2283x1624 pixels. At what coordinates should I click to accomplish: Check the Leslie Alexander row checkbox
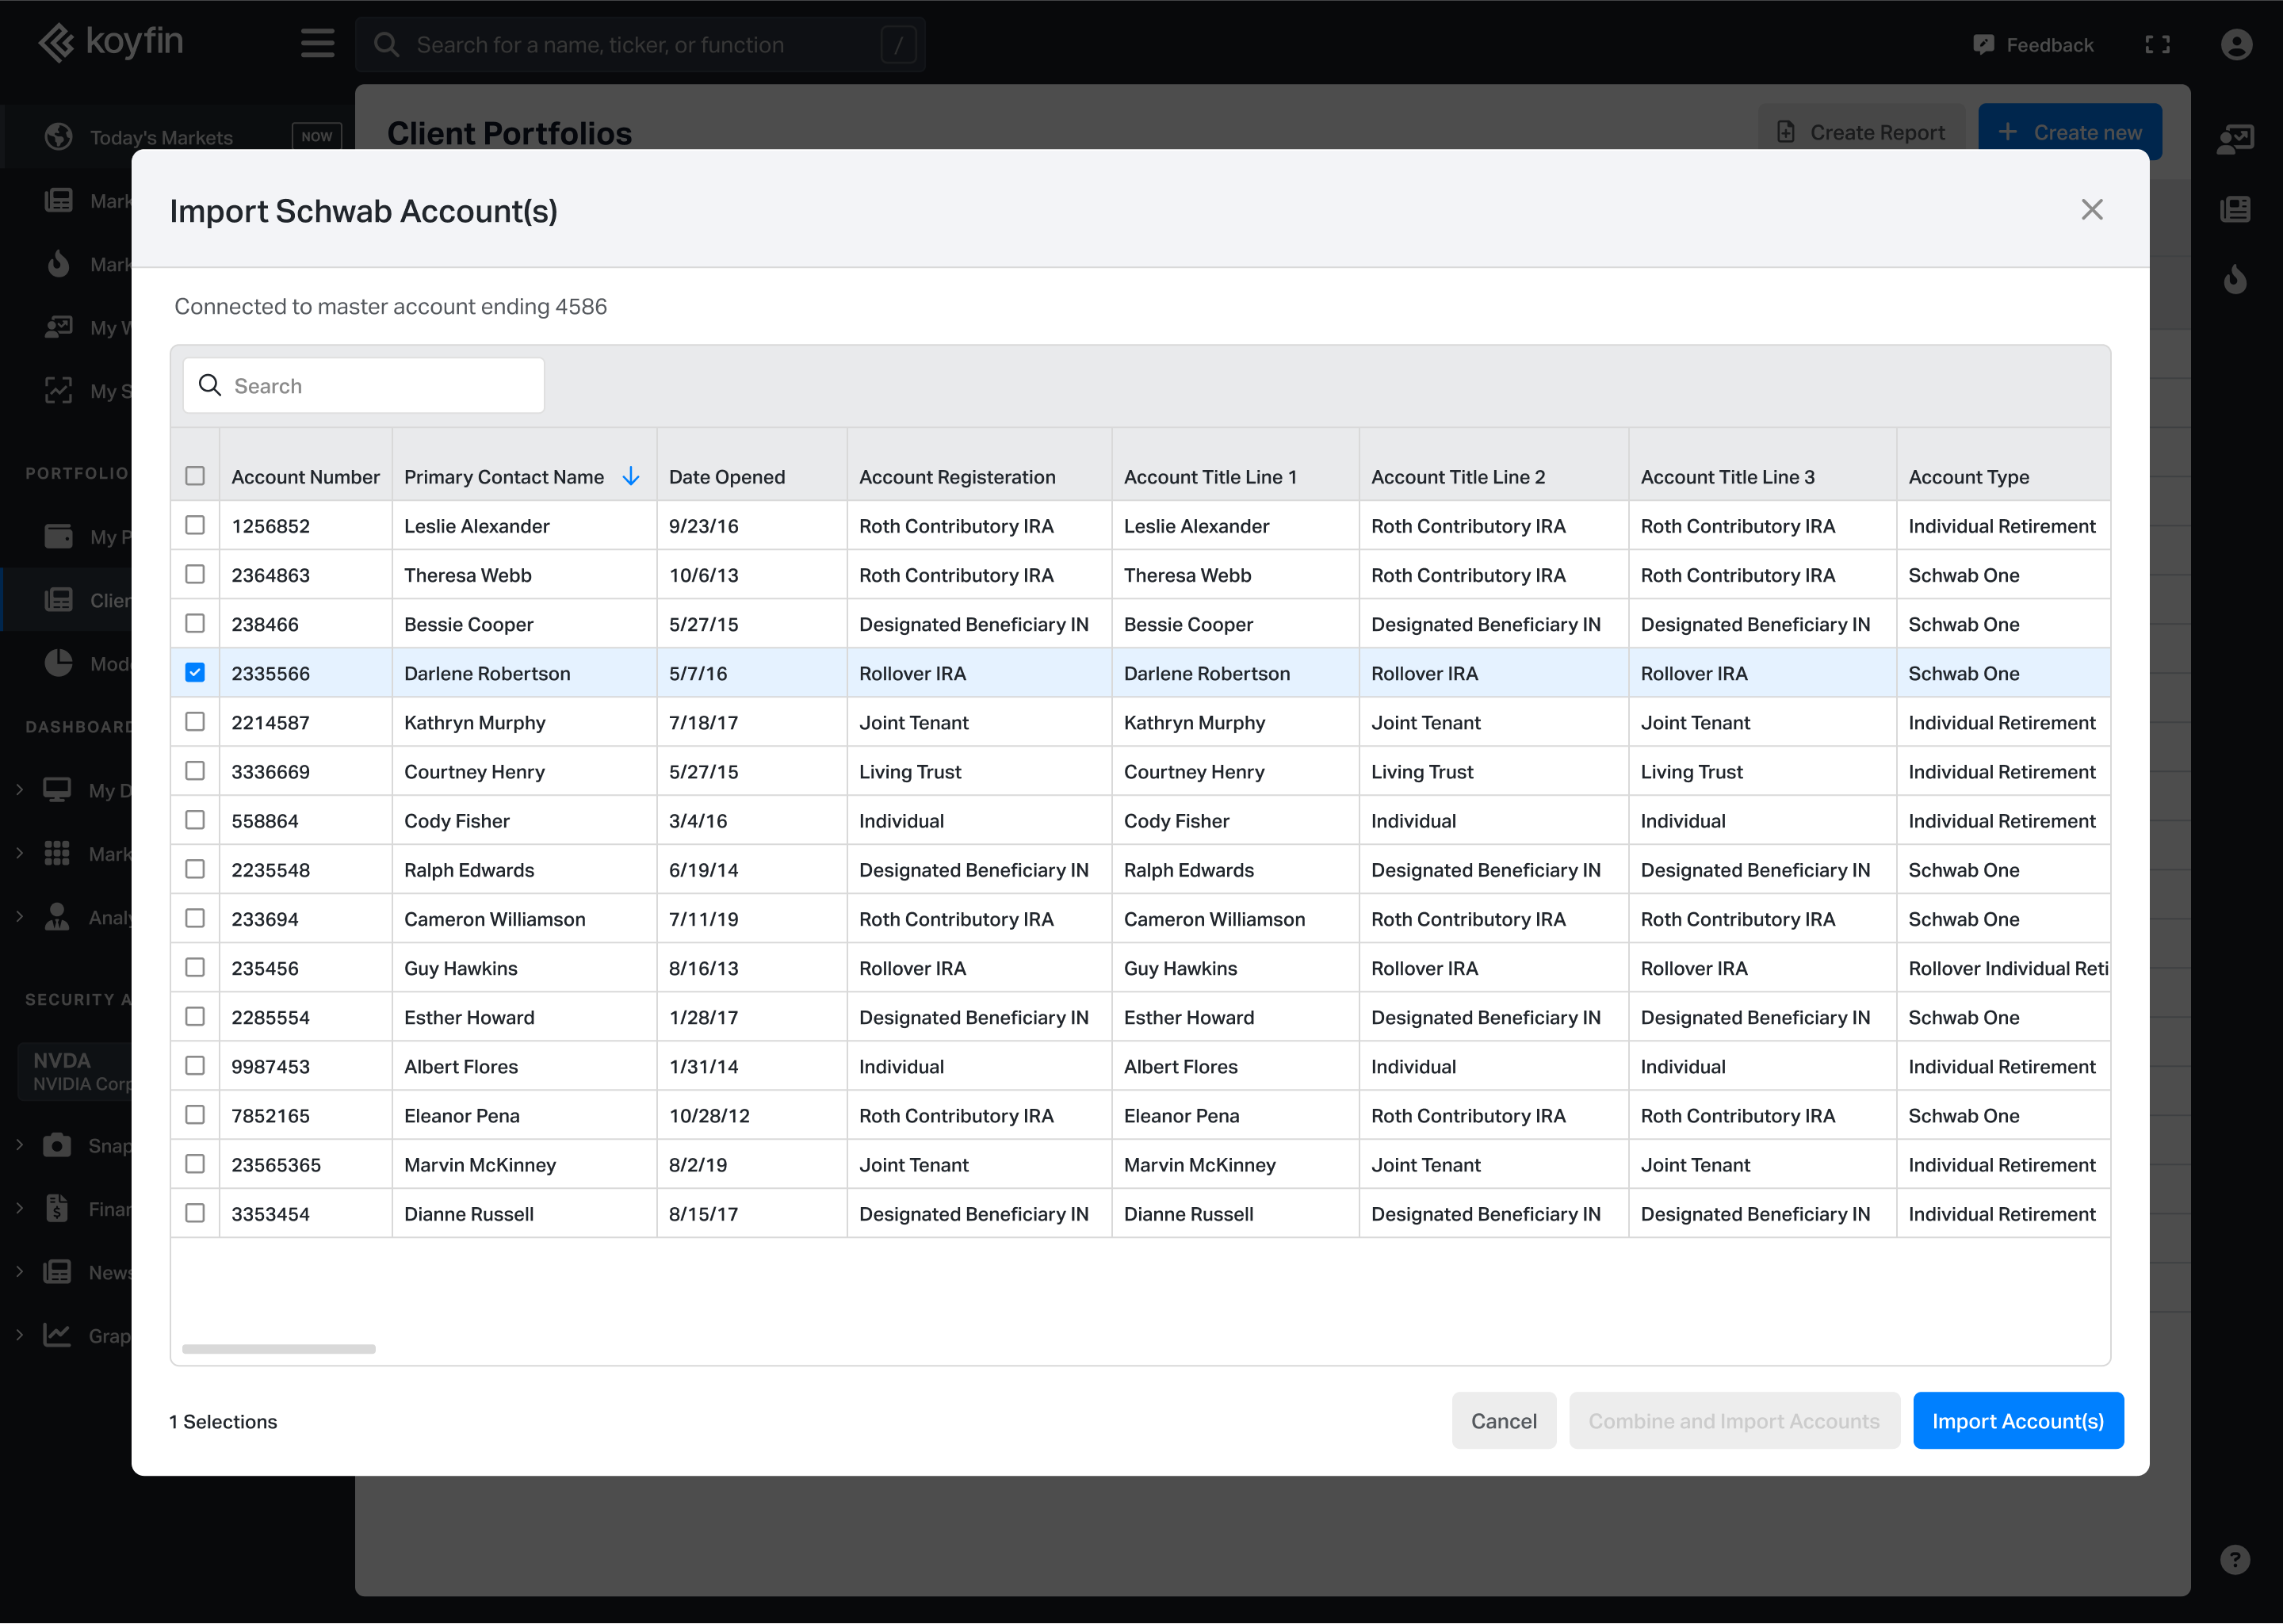click(195, 525)
